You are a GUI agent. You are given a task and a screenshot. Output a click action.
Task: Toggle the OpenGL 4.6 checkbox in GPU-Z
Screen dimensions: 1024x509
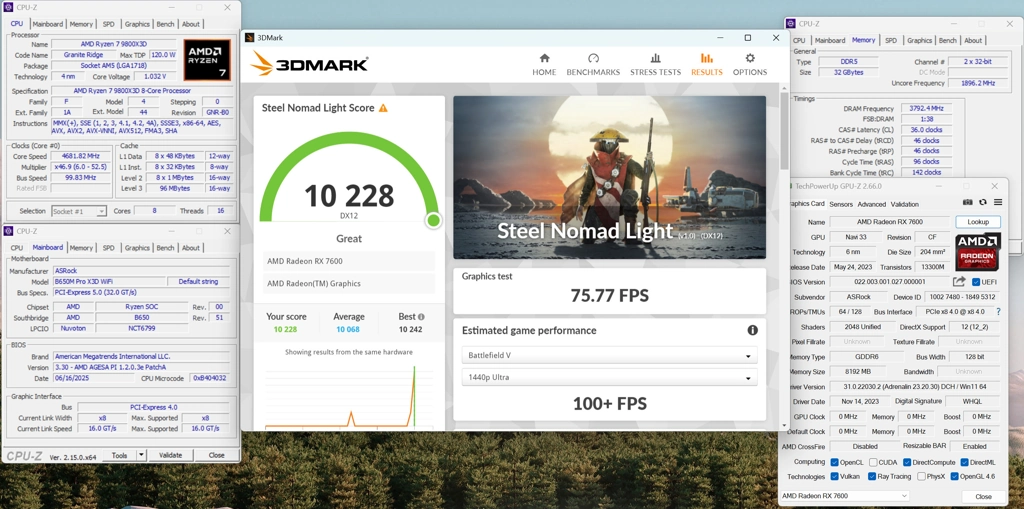coord(954,476)
